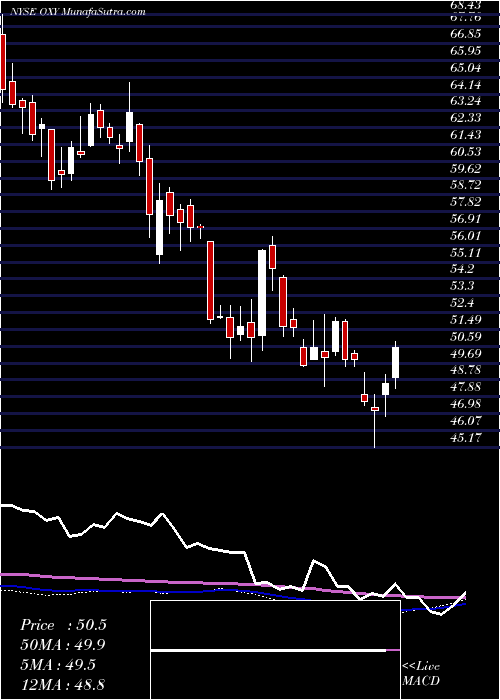Click the 59.62 price axis label
Image resolution: width=500 pixels, height=700 pixels.
click(x=466, y=168)
